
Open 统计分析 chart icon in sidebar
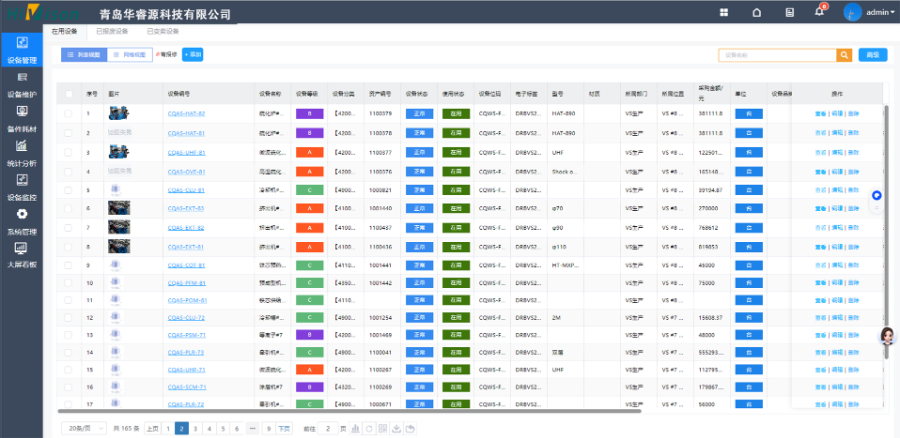[22, 149]
